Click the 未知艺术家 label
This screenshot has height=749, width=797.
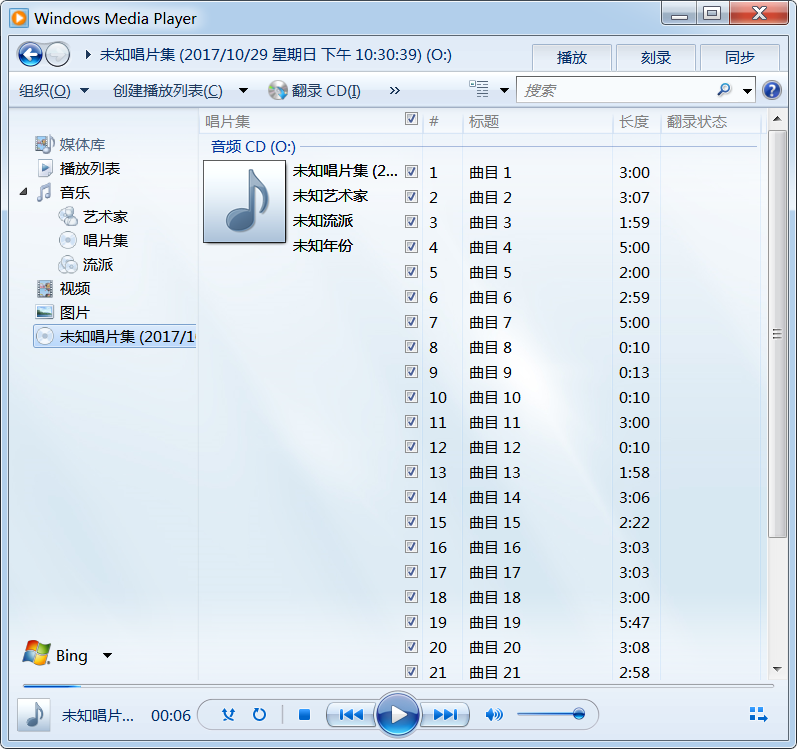point(330,196)
